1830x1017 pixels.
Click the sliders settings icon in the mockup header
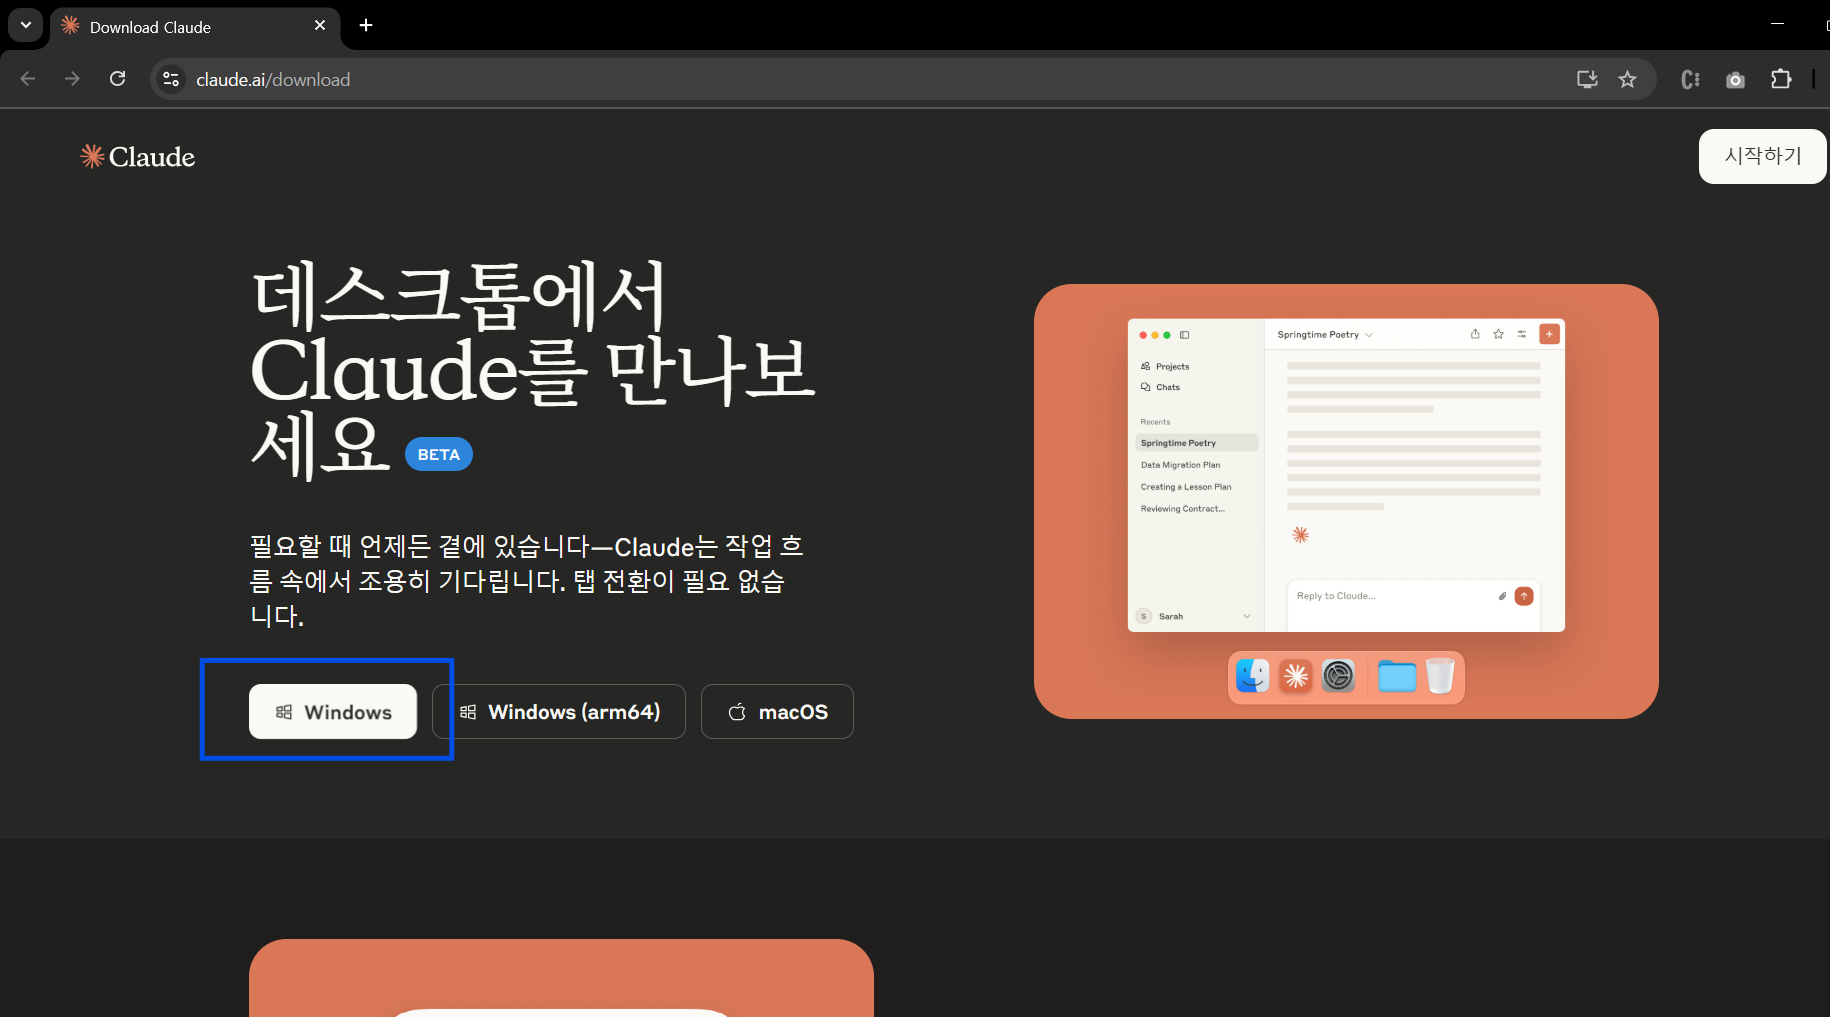(x=1522, y=334)
